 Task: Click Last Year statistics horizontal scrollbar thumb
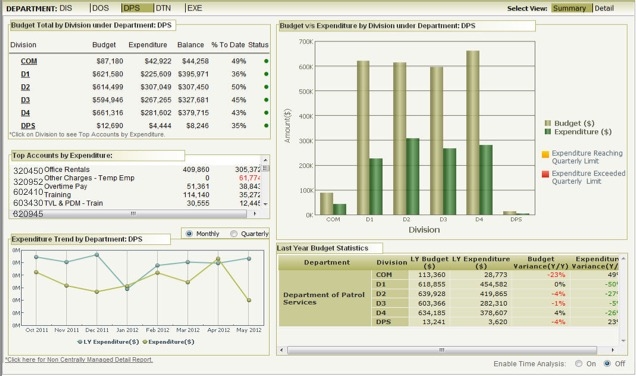click(x=442, y=350)
